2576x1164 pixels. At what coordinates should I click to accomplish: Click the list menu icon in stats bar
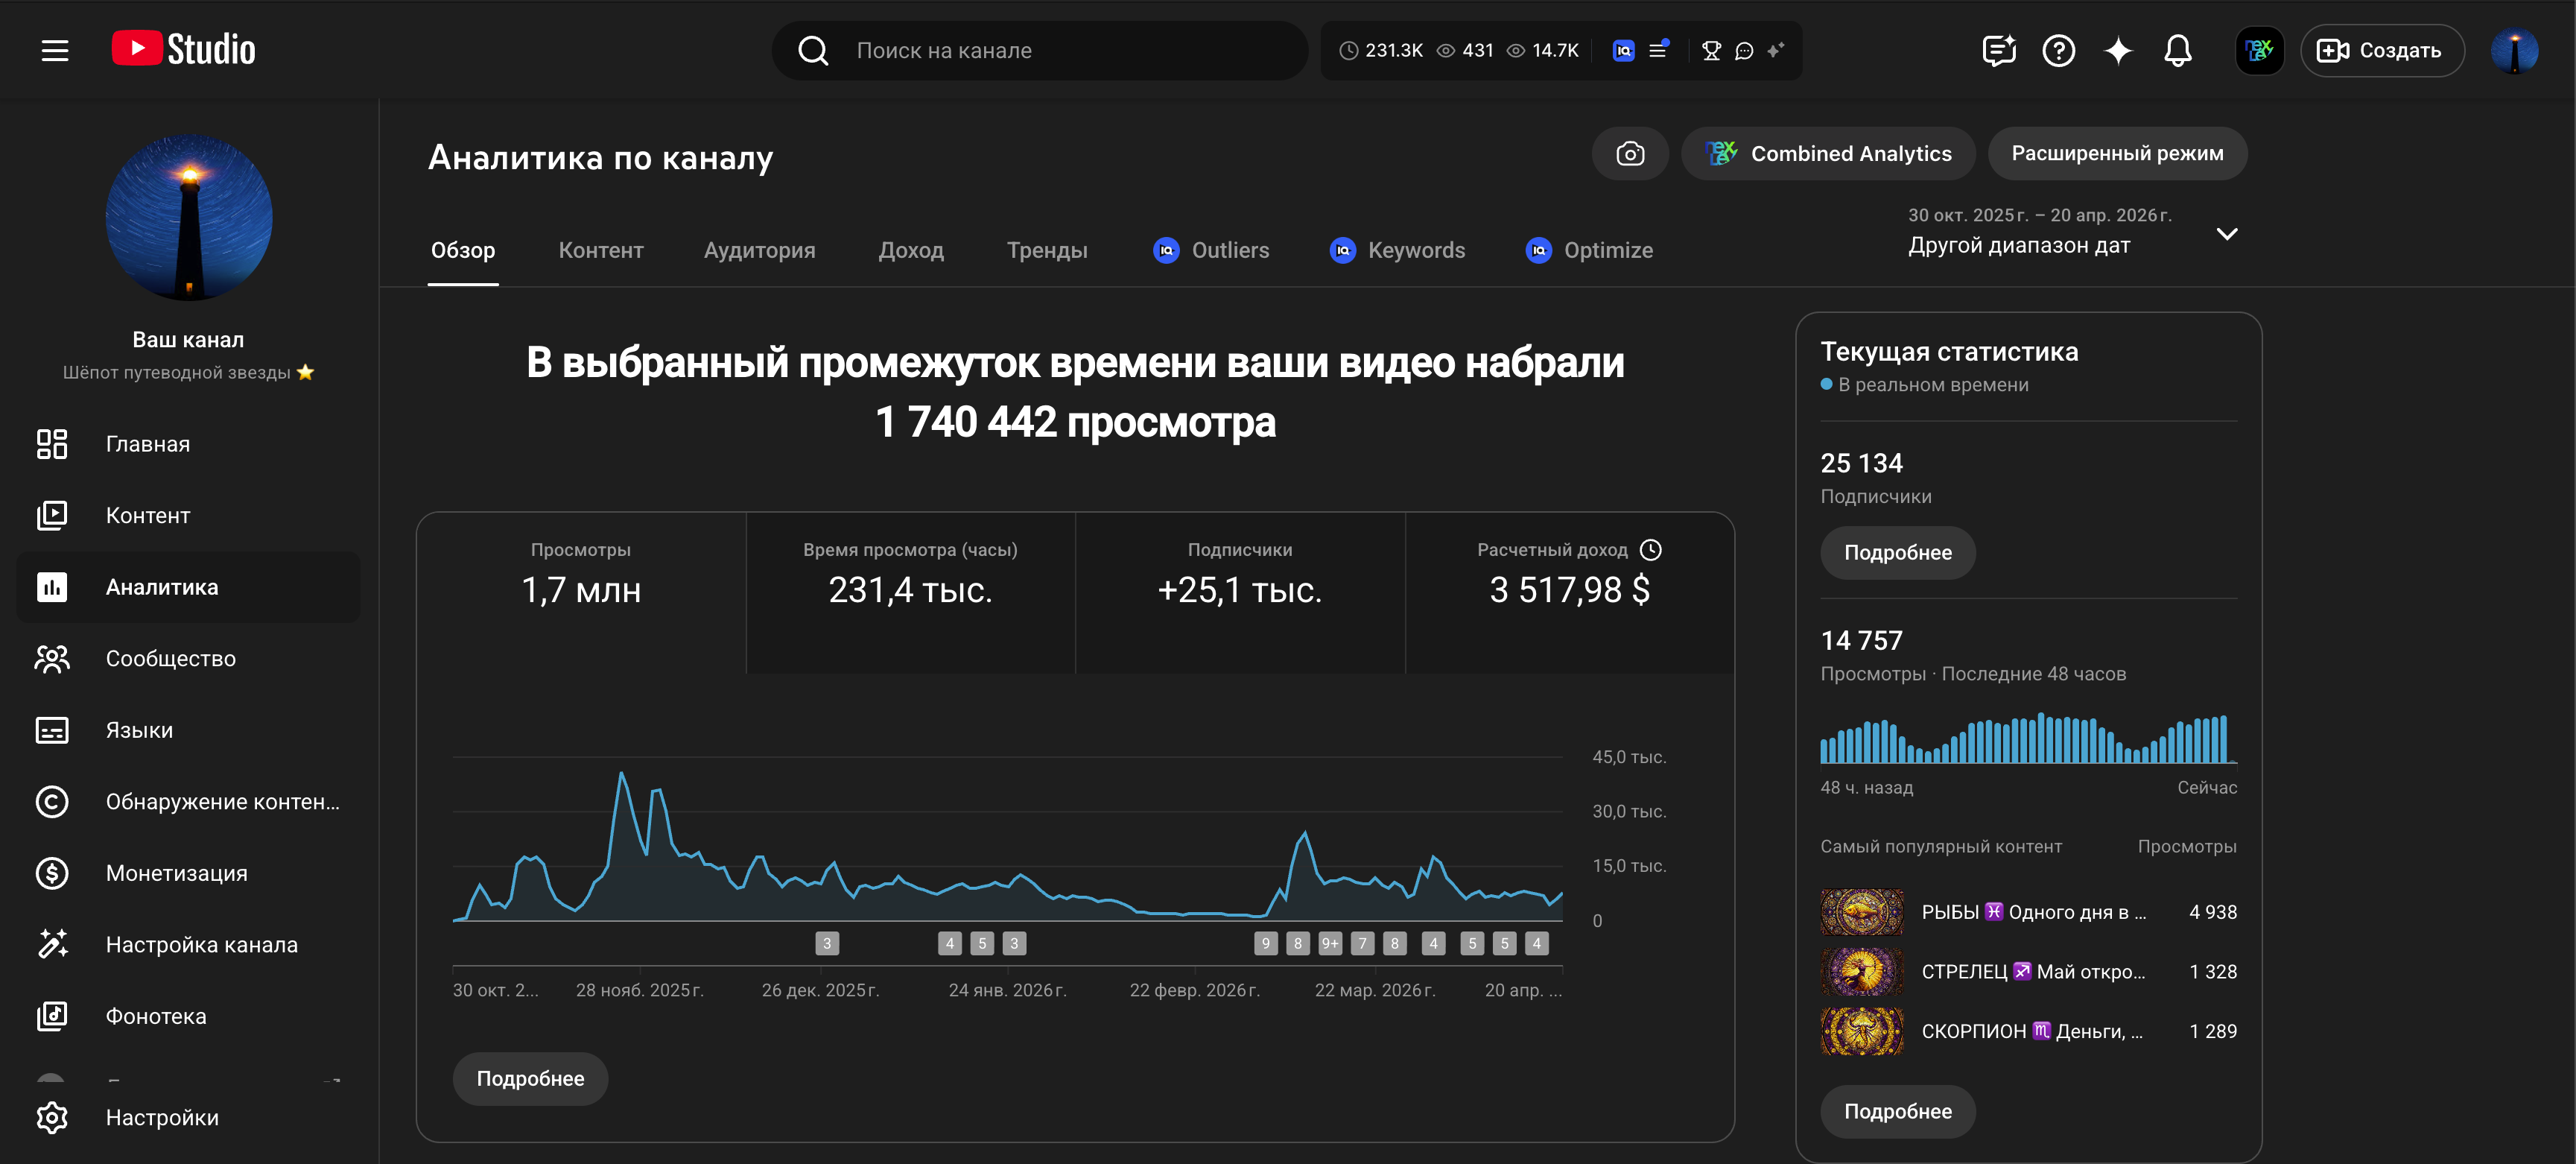pos(1658,50)
